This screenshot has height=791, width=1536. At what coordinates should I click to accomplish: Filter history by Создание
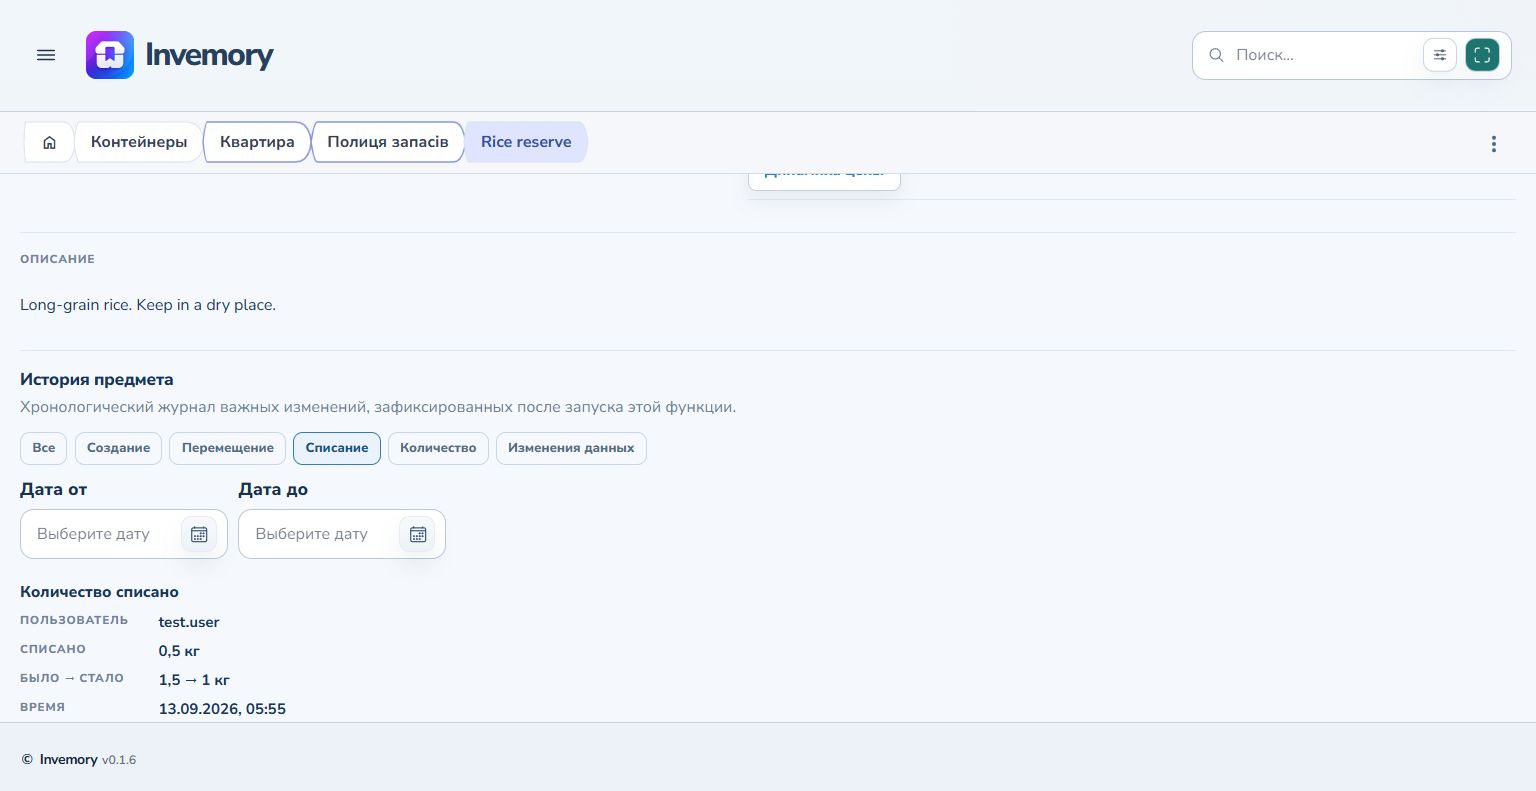click(118, 448)
